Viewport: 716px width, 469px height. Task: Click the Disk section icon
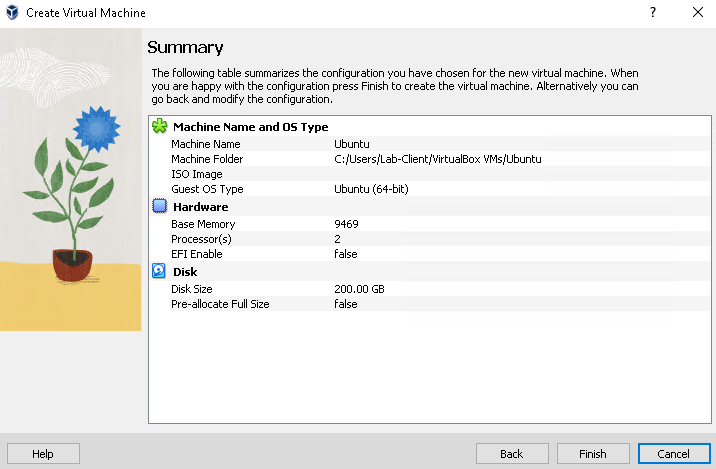[159, 271]
